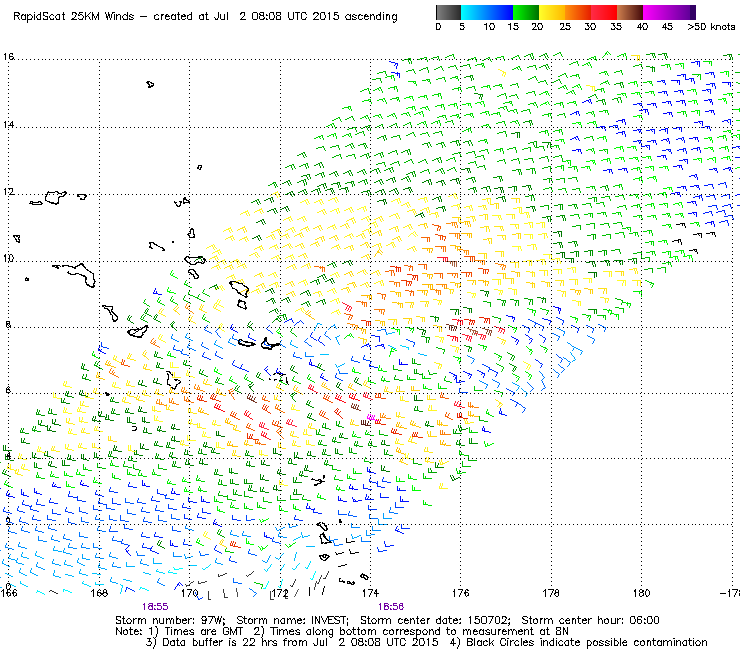Click the red 30–35 knots legend segment

click(x=604, y=12)
